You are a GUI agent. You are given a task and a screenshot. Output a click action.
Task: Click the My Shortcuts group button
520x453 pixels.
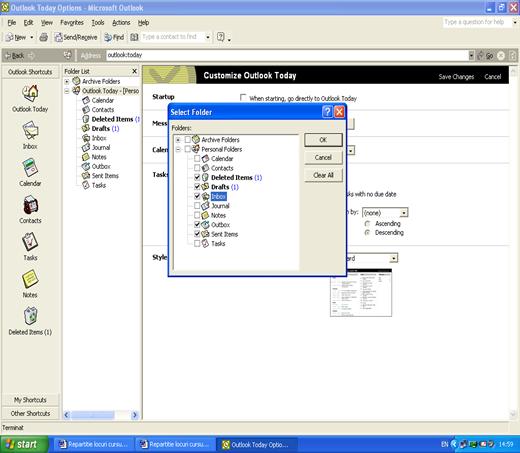(x=30, y=400)
